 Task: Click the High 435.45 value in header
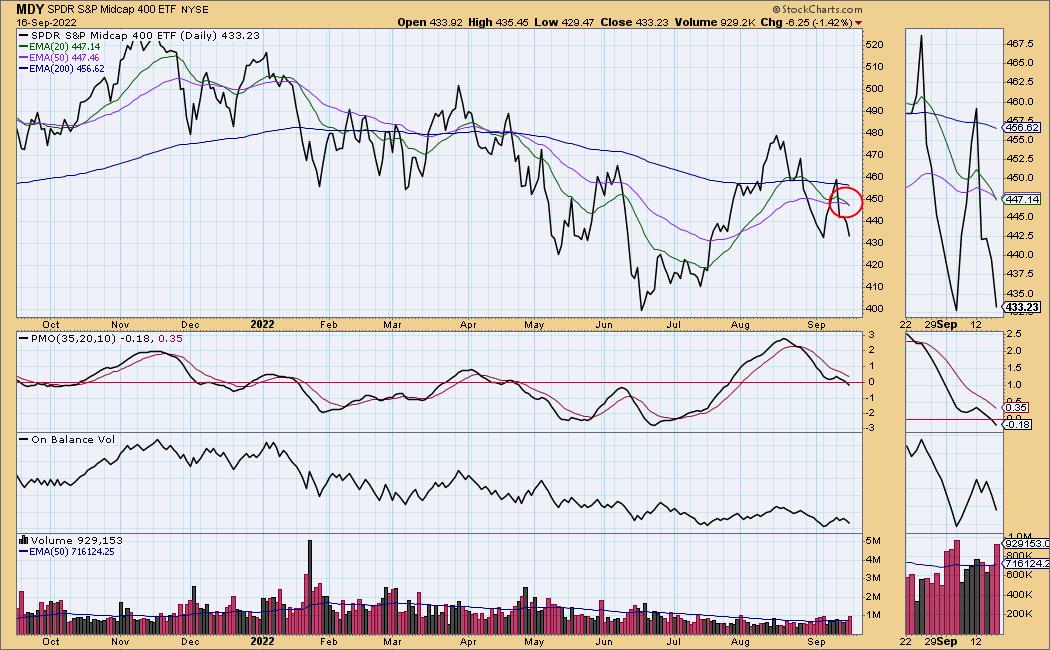coord(498,22)
